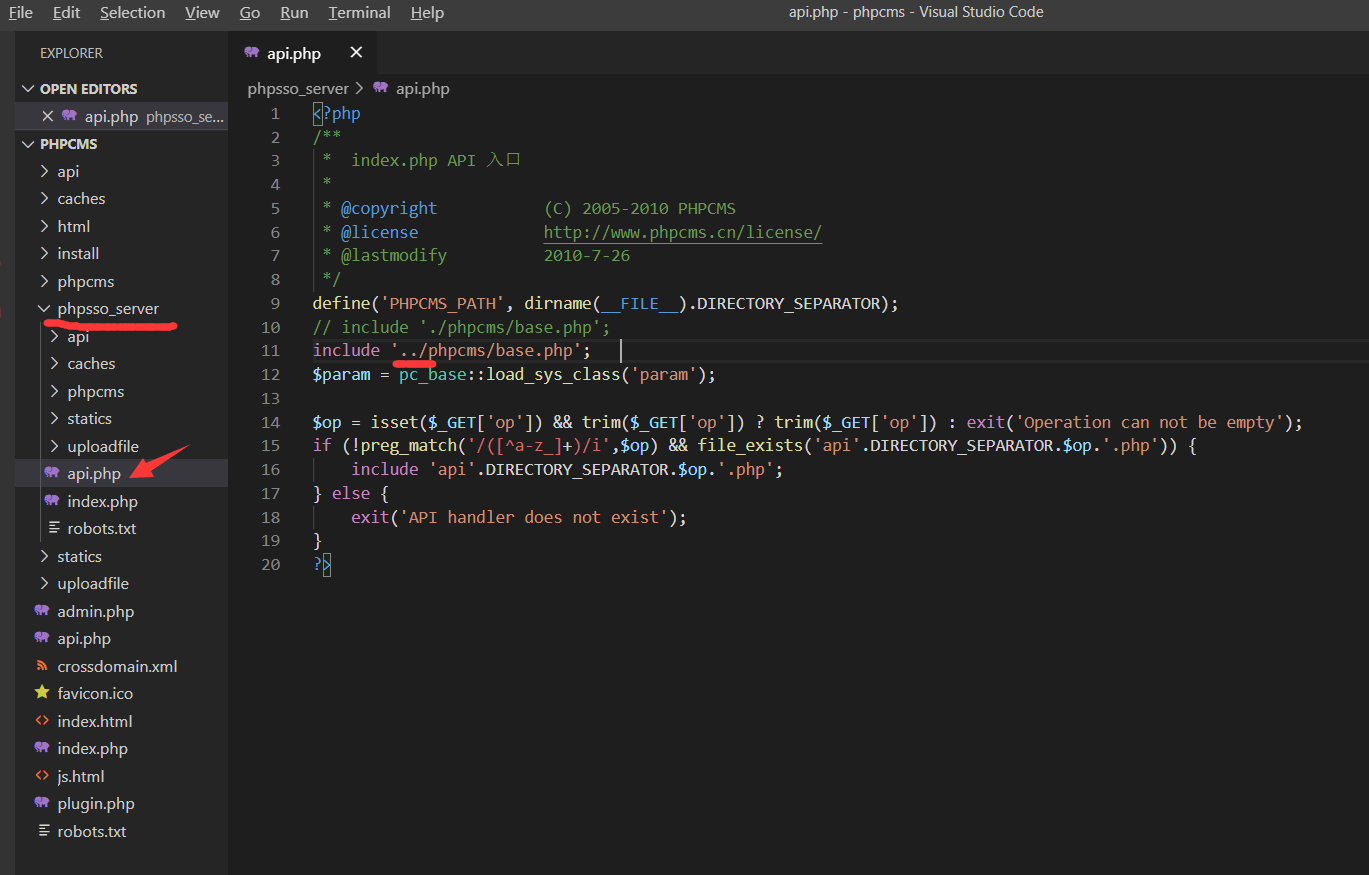This screenshot has height=875, width=1369.
Task: Open the Terminal menu
Action: (360, 13)
